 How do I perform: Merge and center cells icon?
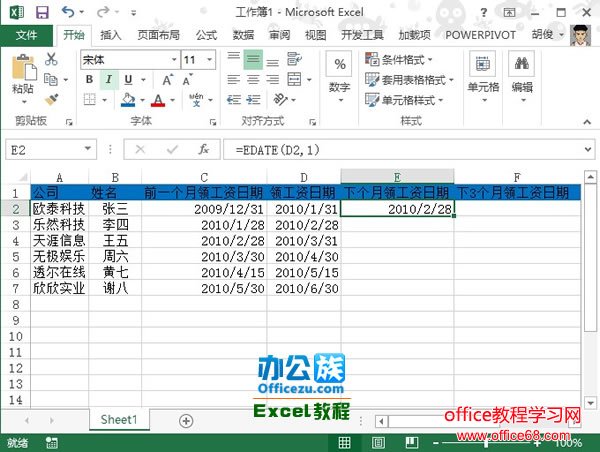coord(294,80)
